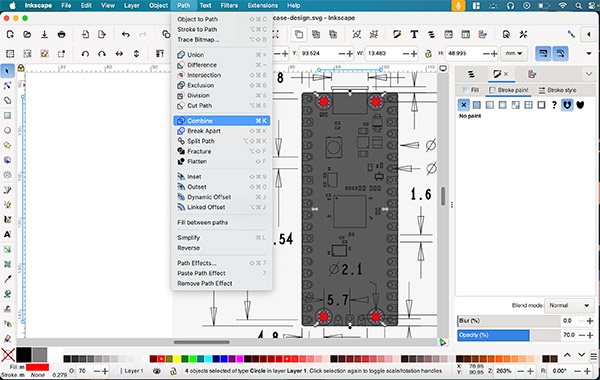
Task: Expand dock panel chevron menu
Action: [589, 74]
